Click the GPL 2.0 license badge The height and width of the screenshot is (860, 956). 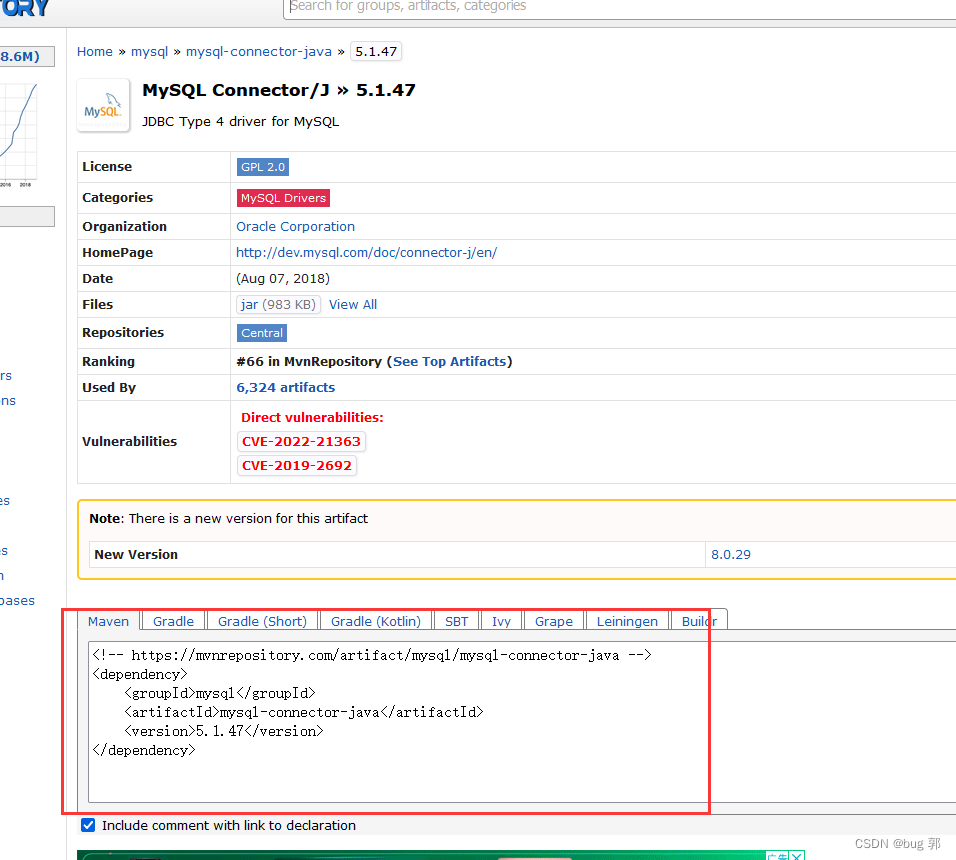coord(263,167)
